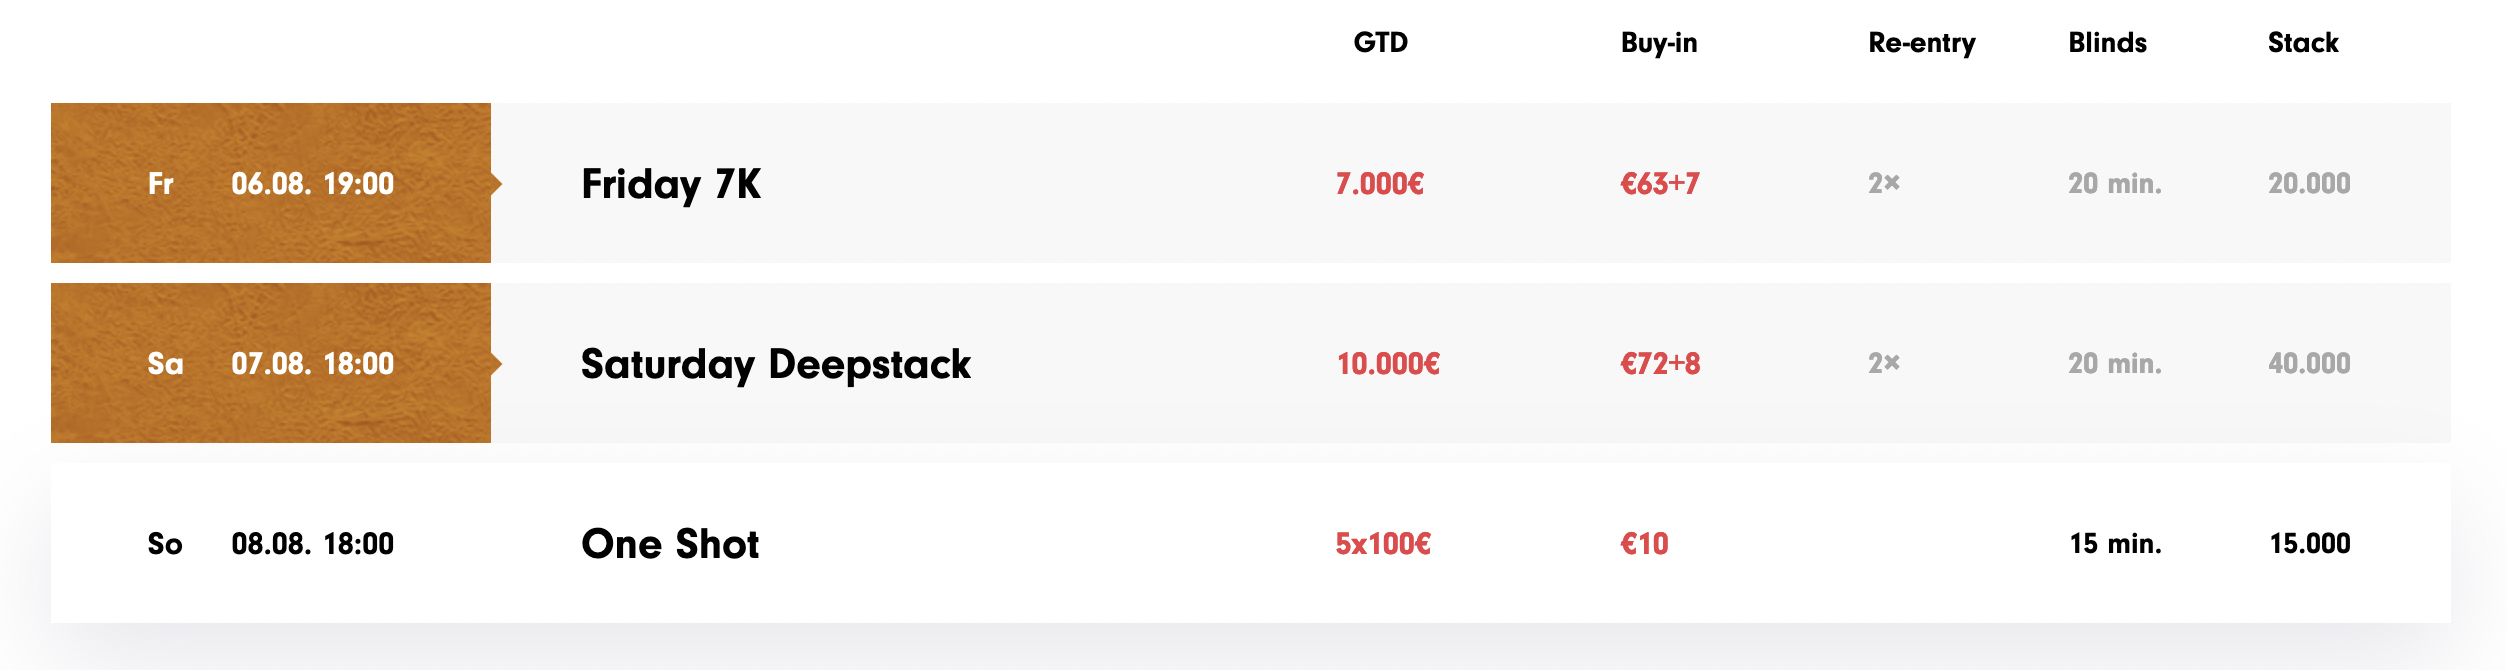Image resolution: width=2506 pixels, height=670 pixels.
Task: Click the 40.000 stack value
Action: pyautogui.click(x=2308, y=364)
